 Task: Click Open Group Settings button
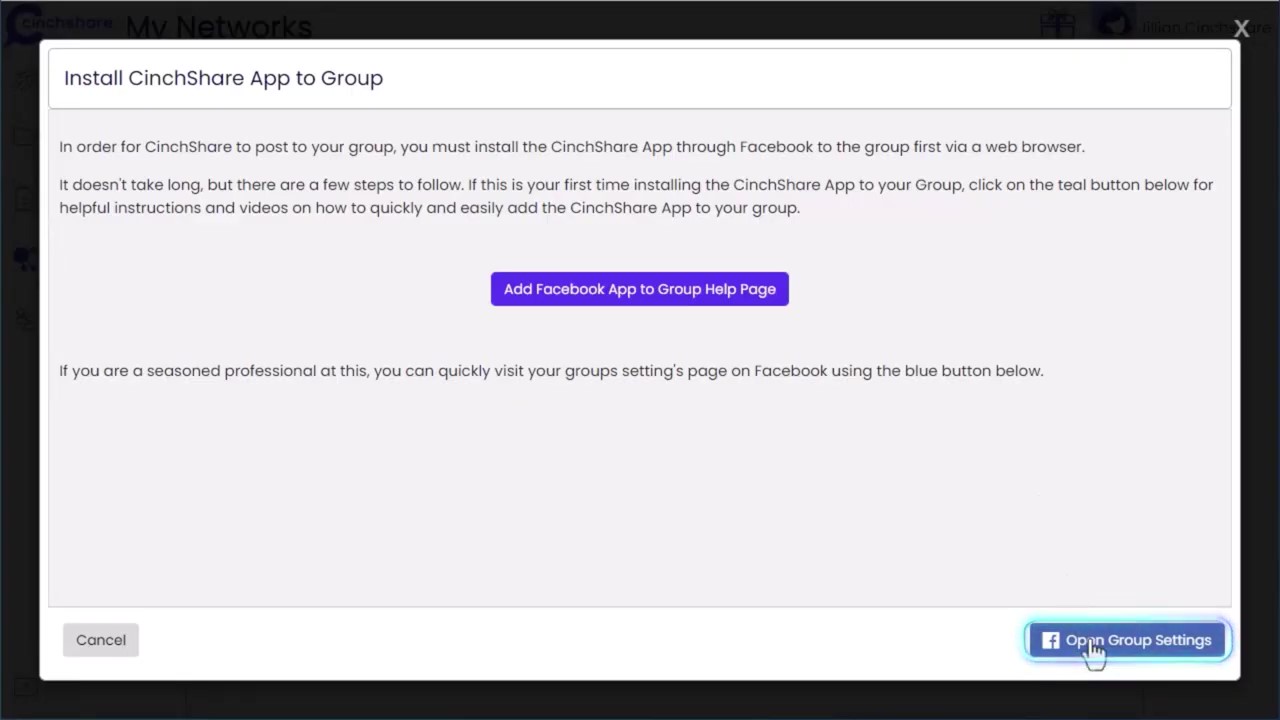point(1127,640)
